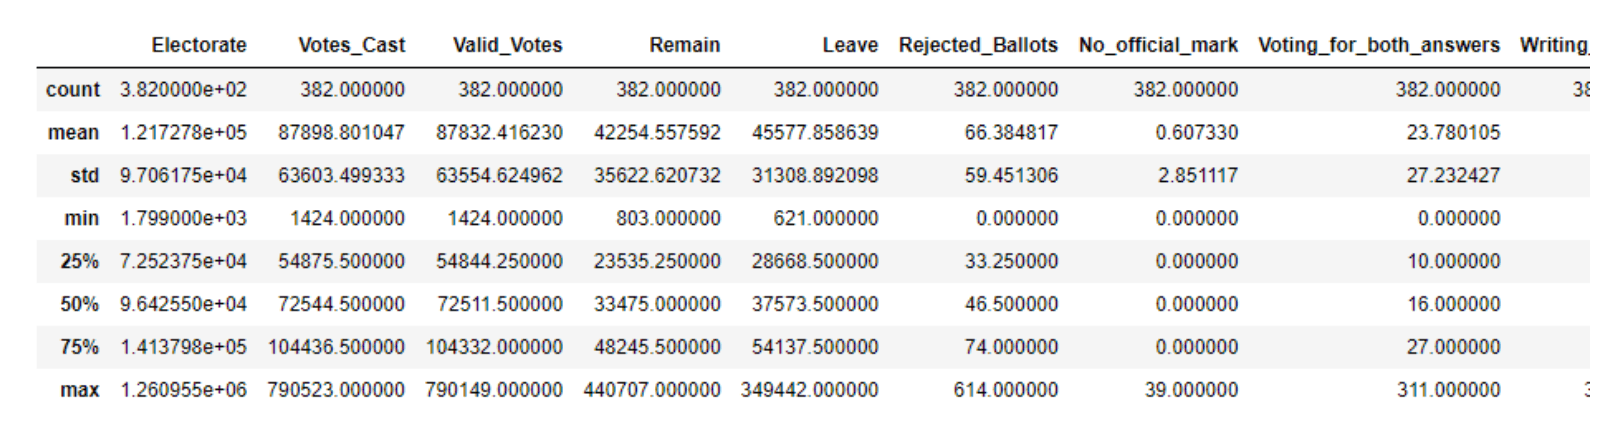
Task: Select the std row label
Action: pyautogui.click(x=84, y=176)
